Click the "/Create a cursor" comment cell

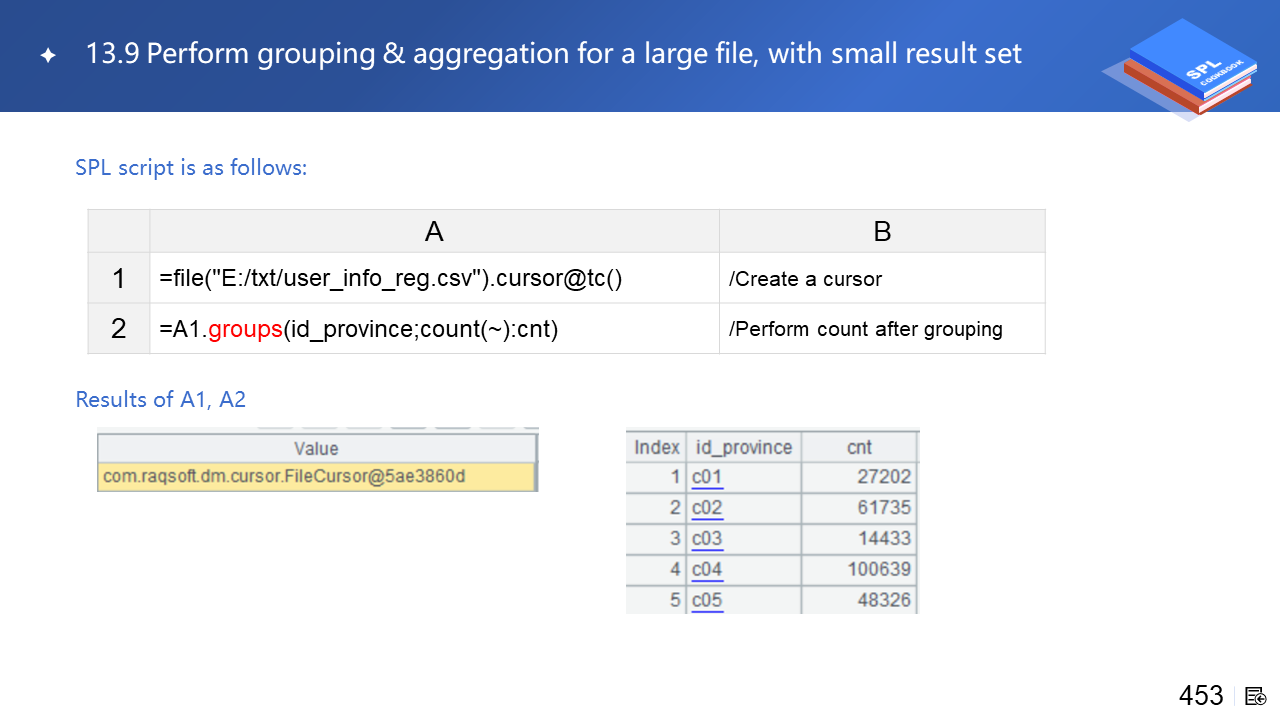click(882, 278)
